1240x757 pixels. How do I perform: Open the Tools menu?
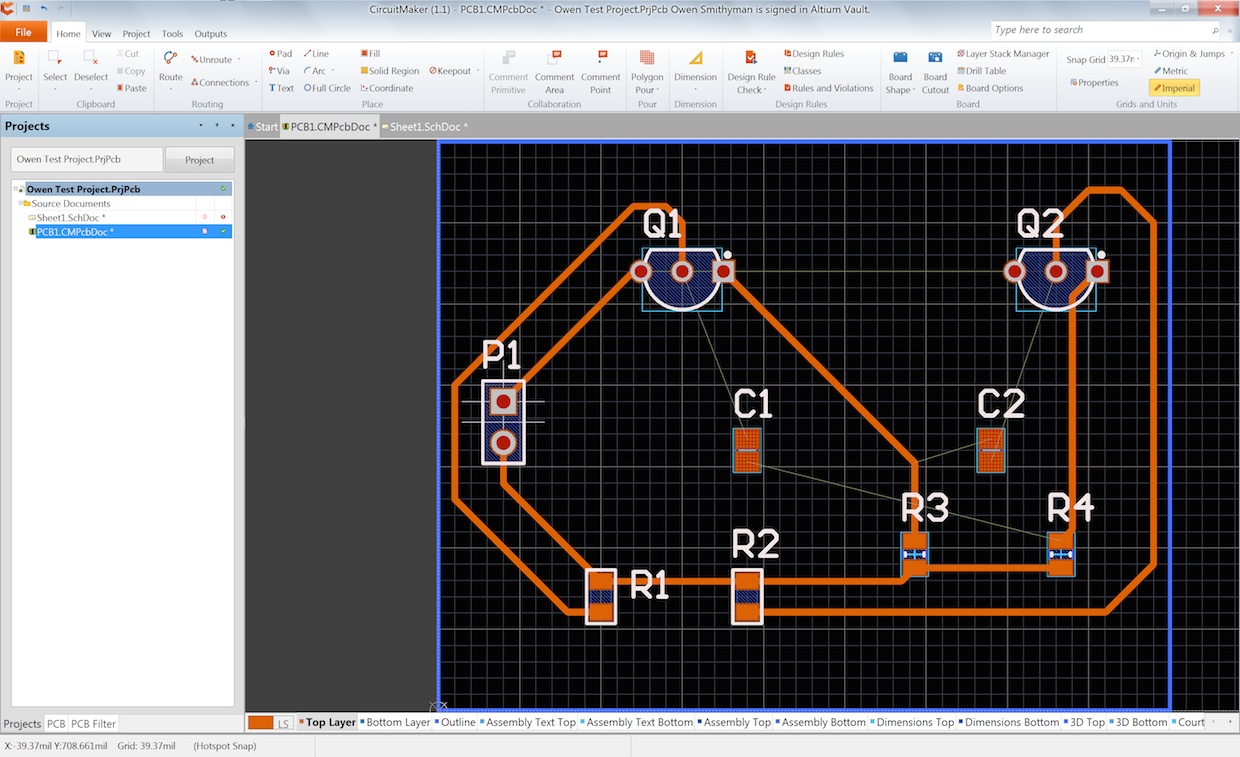[x=172, y=33]
